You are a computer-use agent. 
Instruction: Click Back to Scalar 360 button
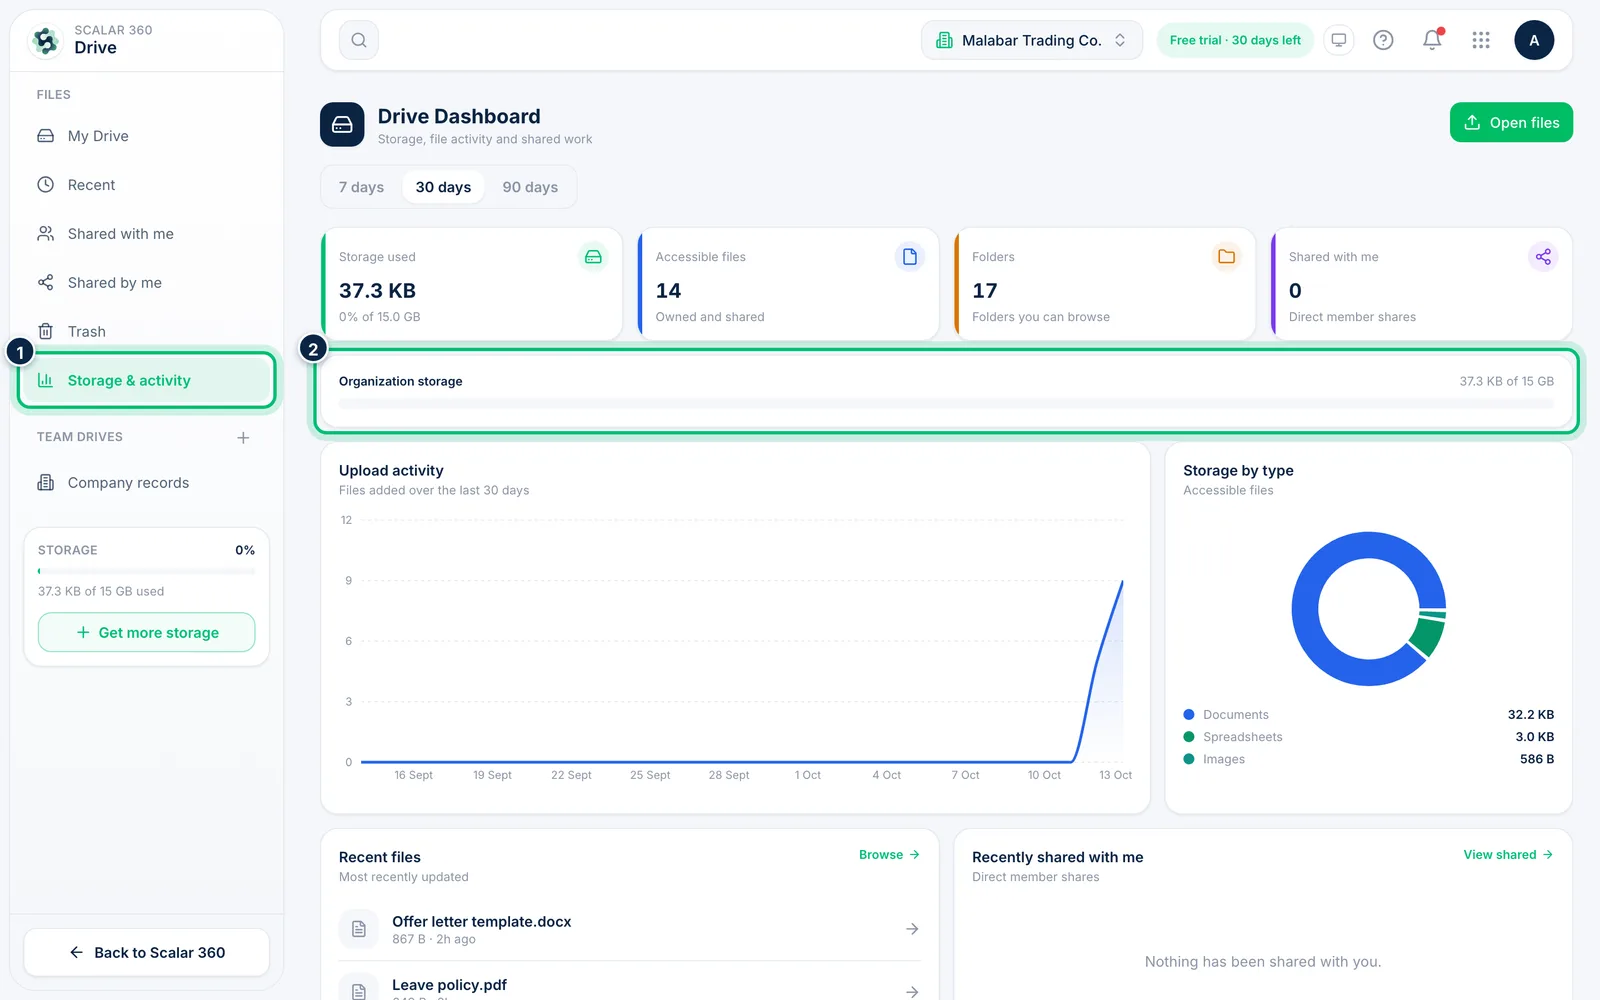[146, 953]
